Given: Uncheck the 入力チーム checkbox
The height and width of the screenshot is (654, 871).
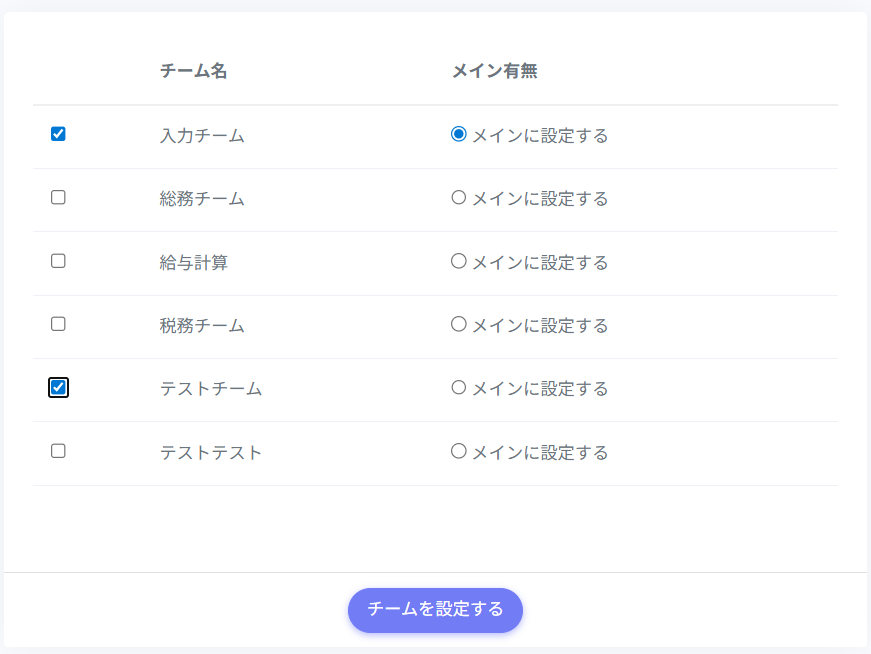Looking at the screenshot, I should point(58,134).
